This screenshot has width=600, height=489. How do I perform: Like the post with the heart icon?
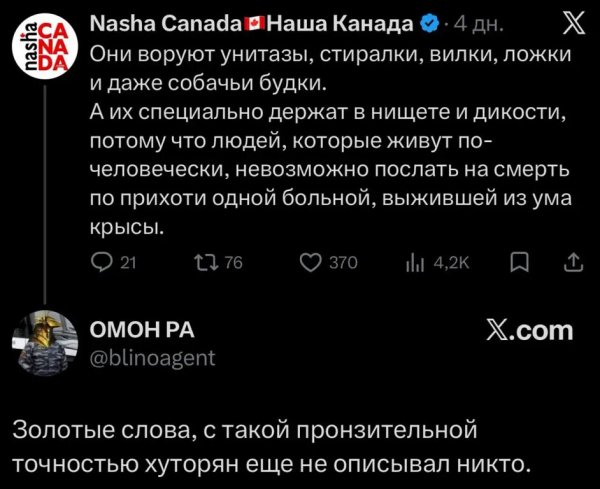pyautogui.click(x=311, y=262)
